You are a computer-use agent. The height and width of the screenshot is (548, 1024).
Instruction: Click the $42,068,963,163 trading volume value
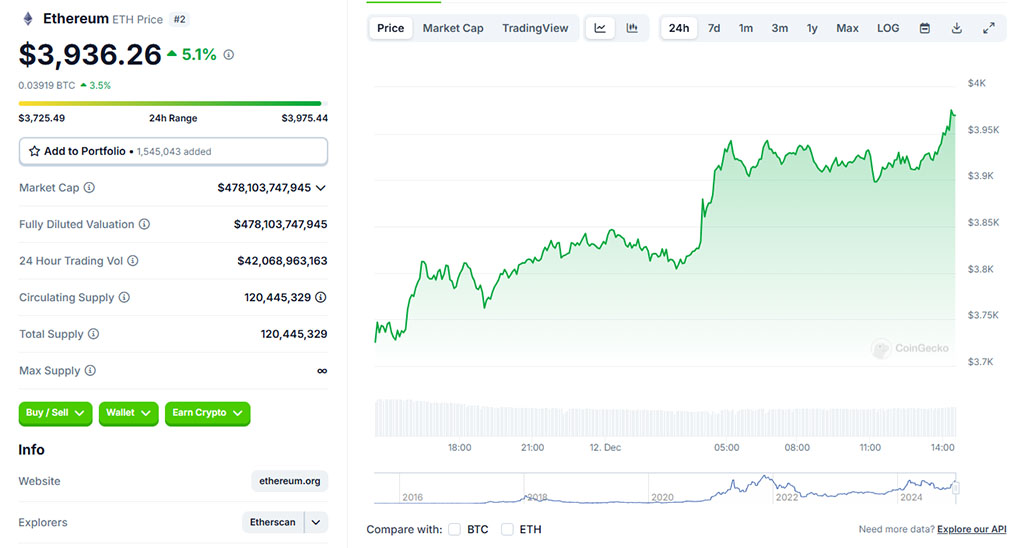282,261
